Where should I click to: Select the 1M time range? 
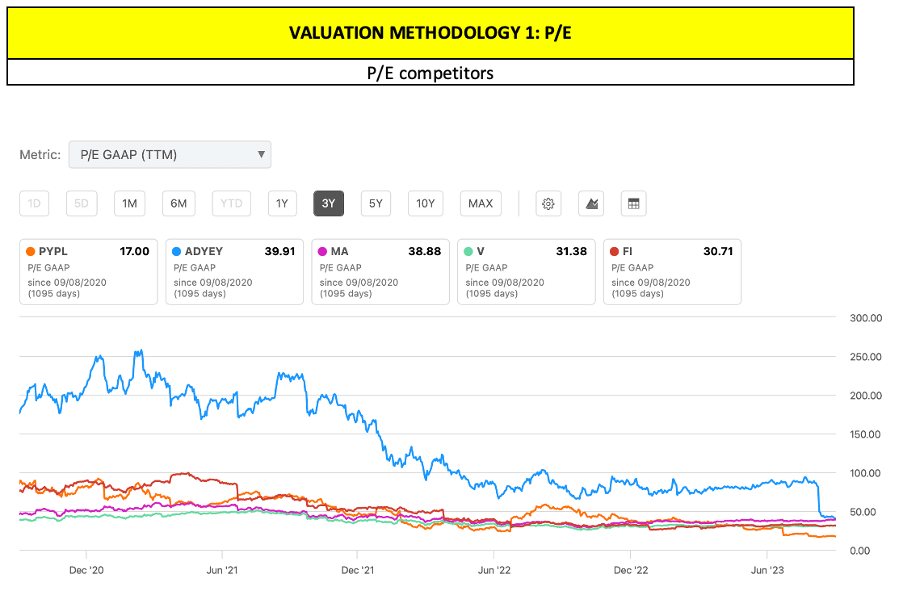point(130,204)
